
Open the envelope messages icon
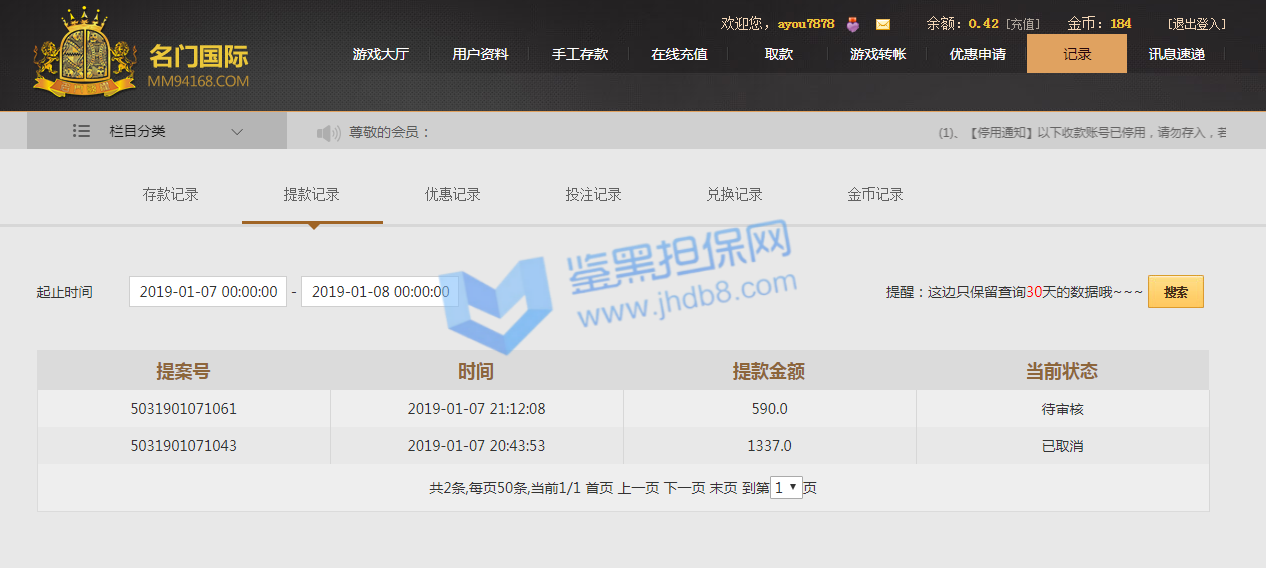883,24
